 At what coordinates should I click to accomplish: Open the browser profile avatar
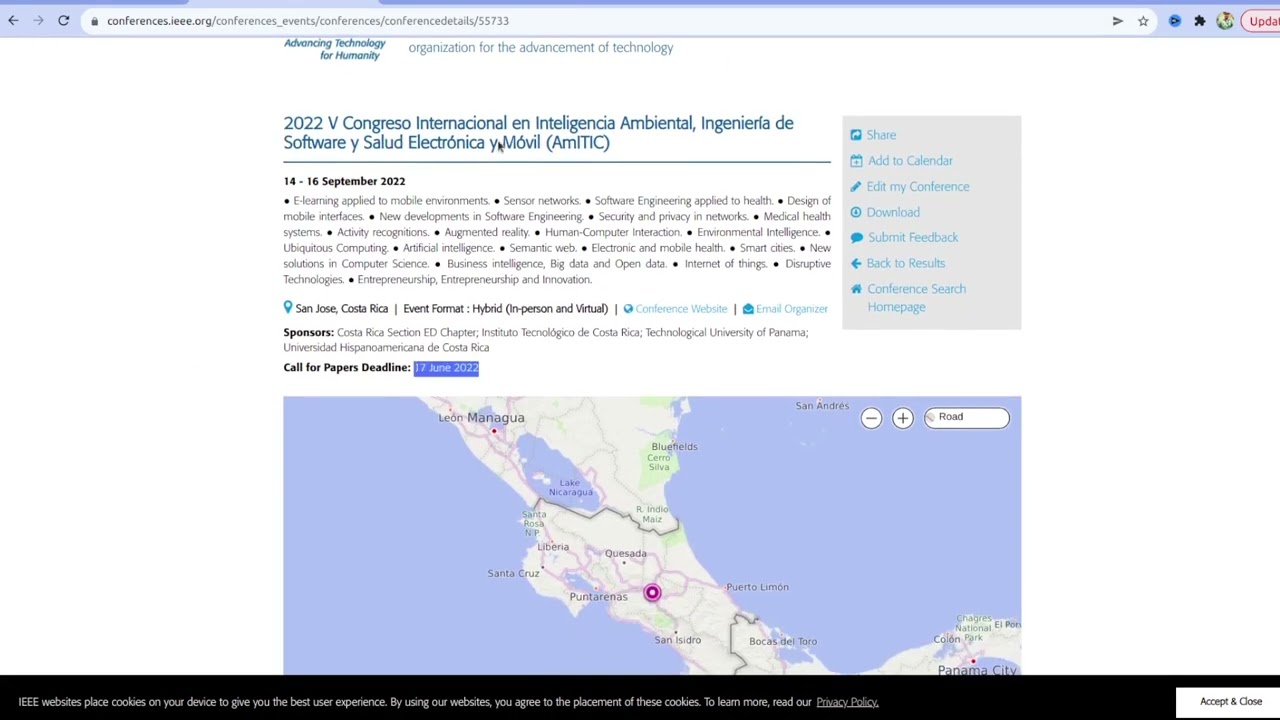click(1225, 21)
